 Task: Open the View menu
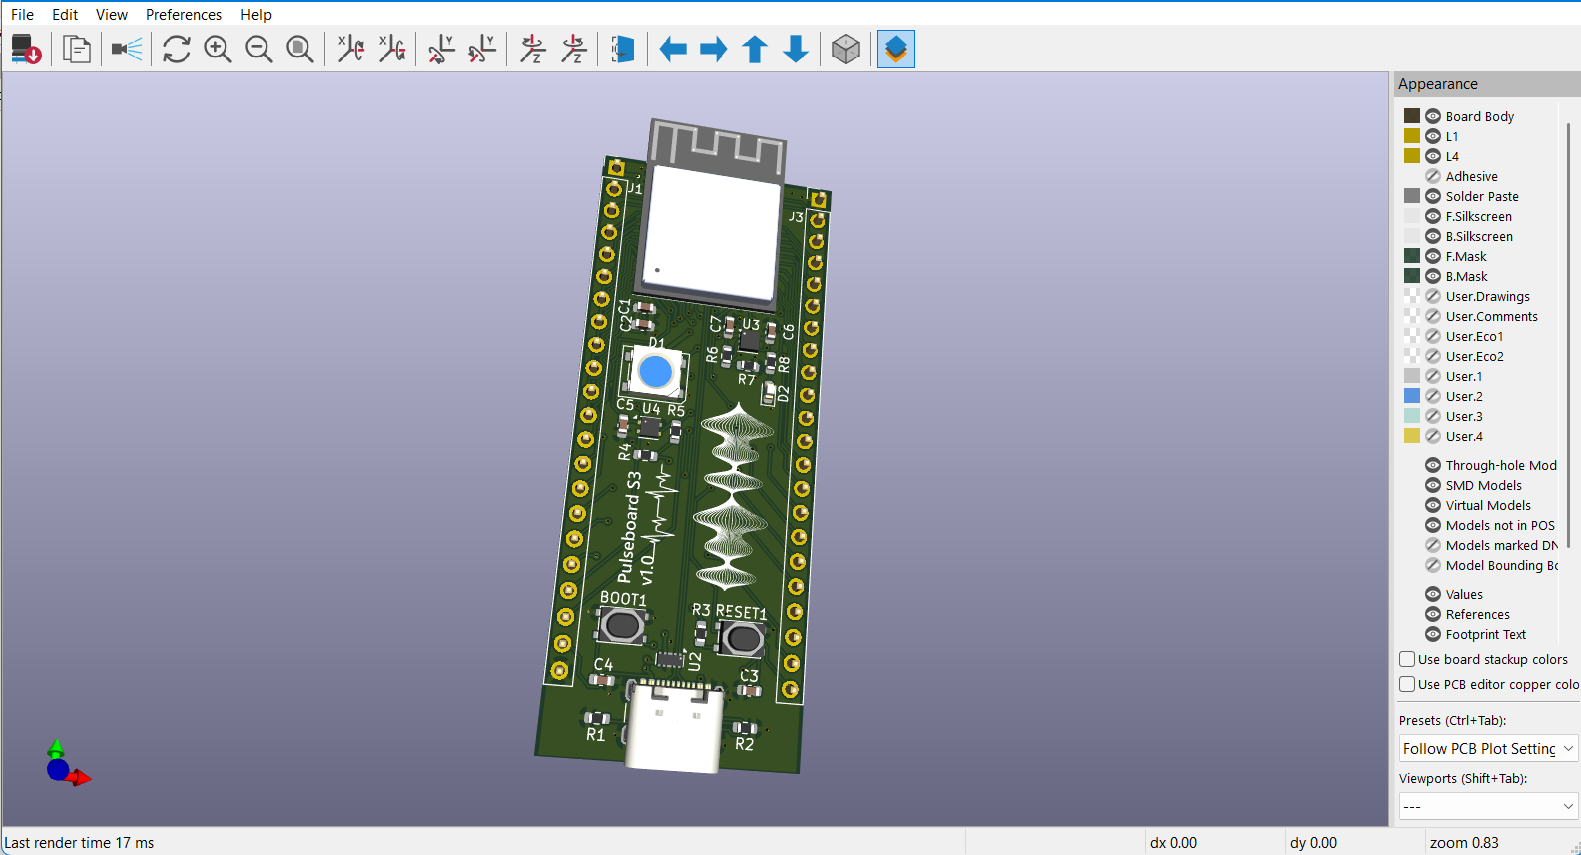click(x=111, y=15)
